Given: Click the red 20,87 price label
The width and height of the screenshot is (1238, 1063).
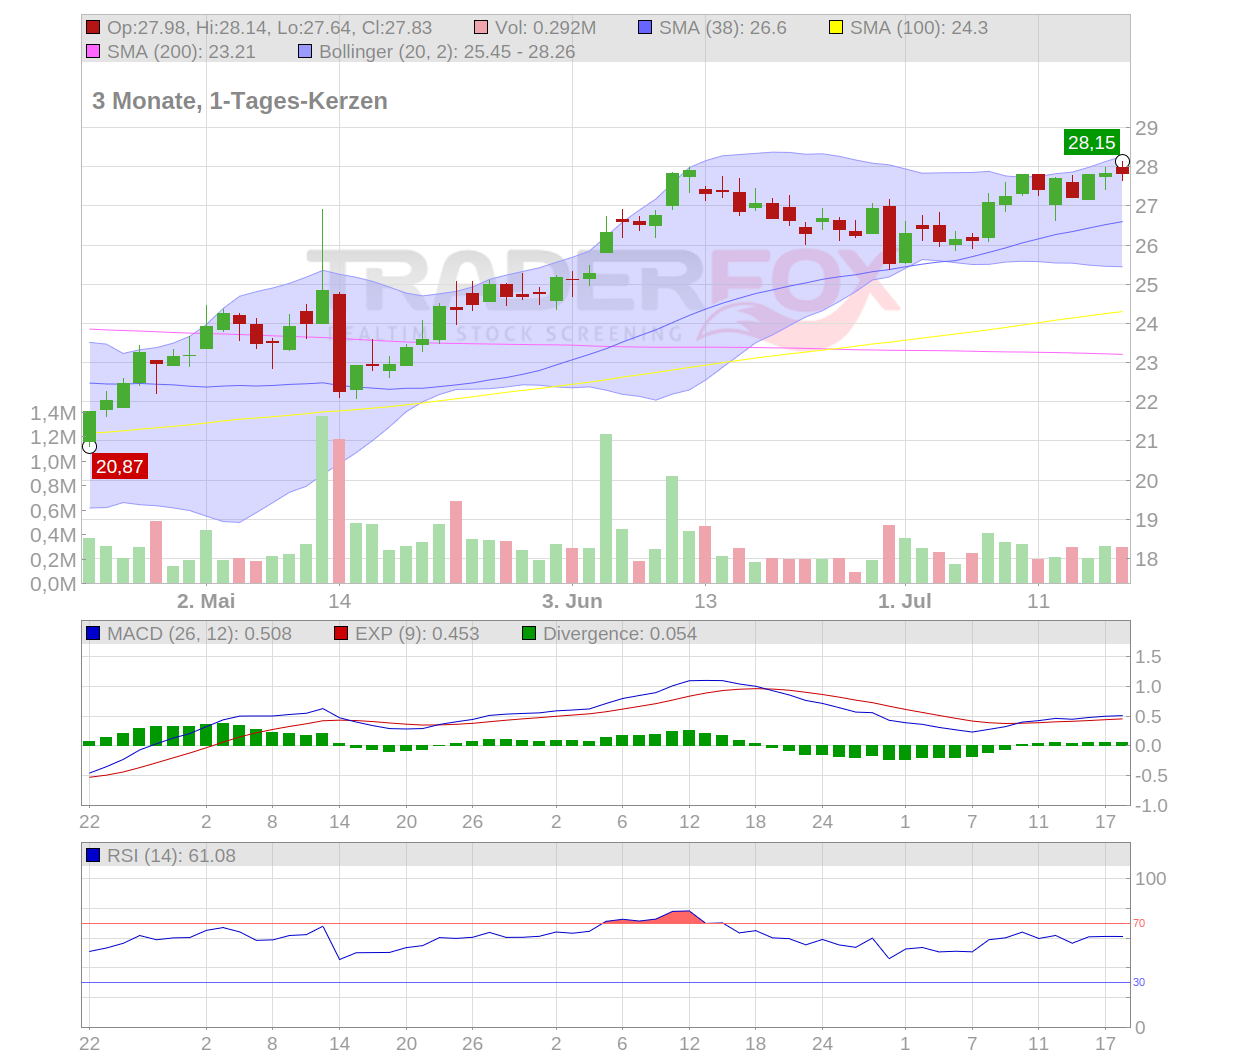Looking at the screenshot, I should click(120, 466).
